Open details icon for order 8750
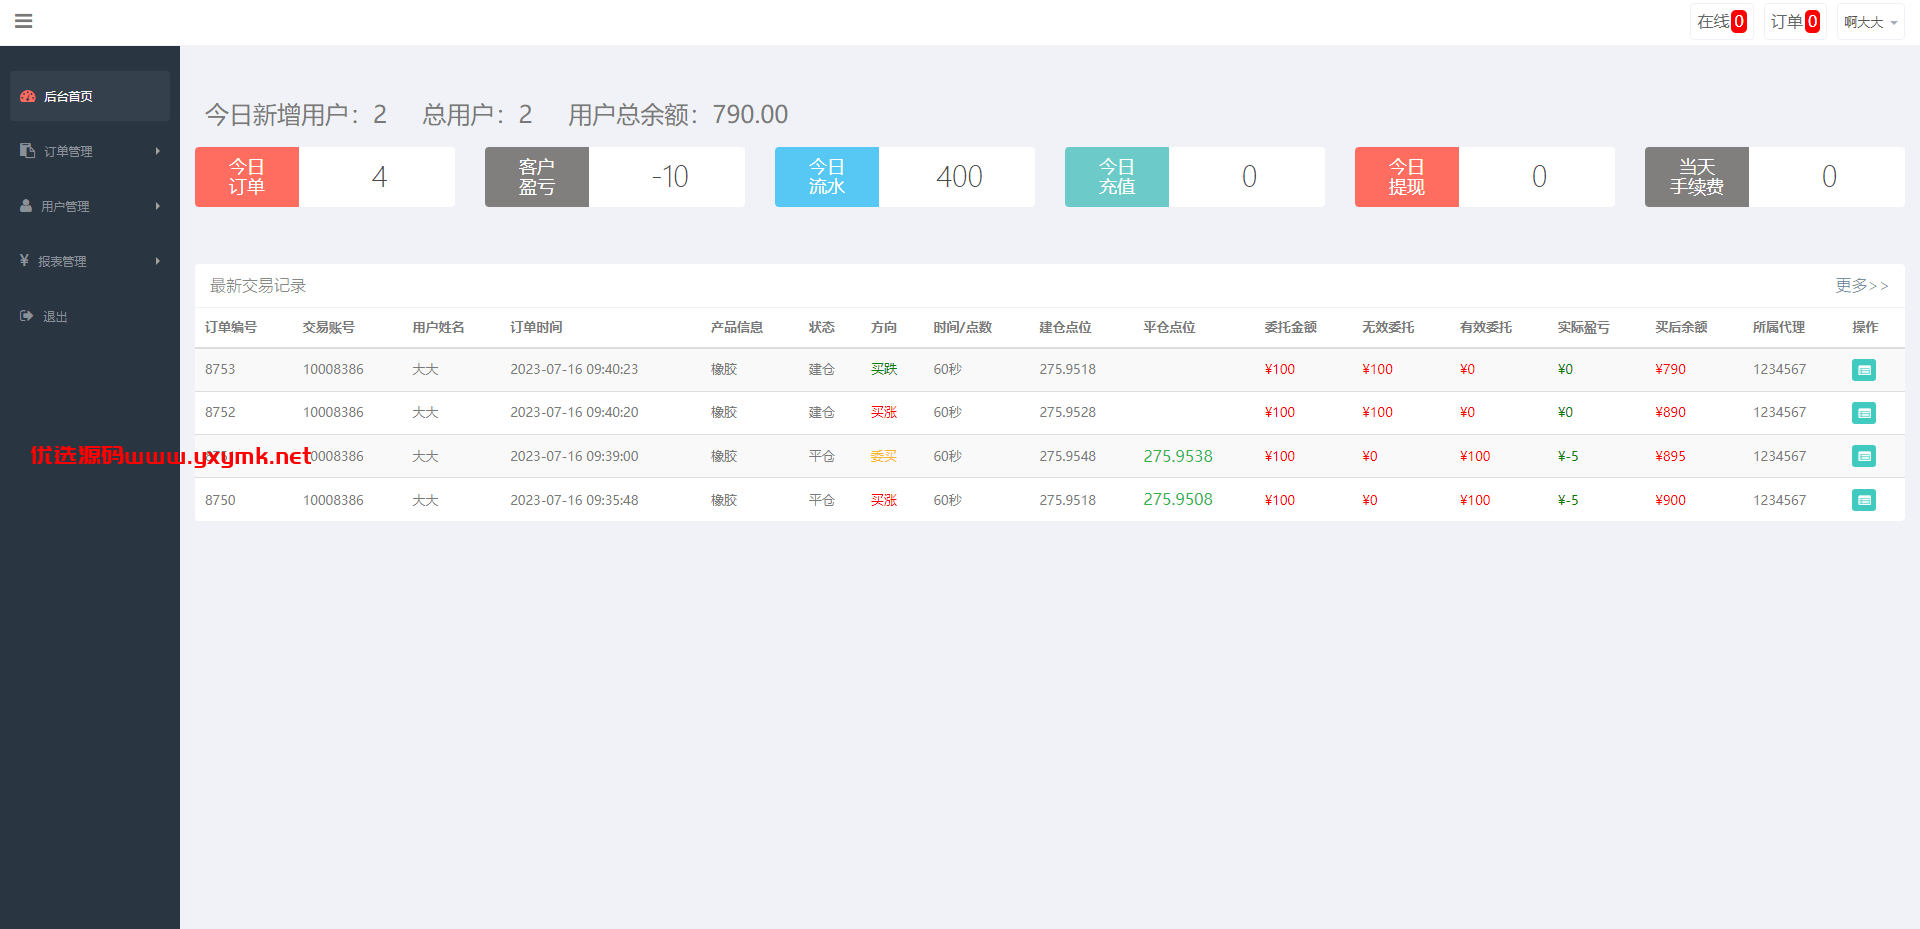This screenshot has height=929, width=1920. [x=1864, y=500]
